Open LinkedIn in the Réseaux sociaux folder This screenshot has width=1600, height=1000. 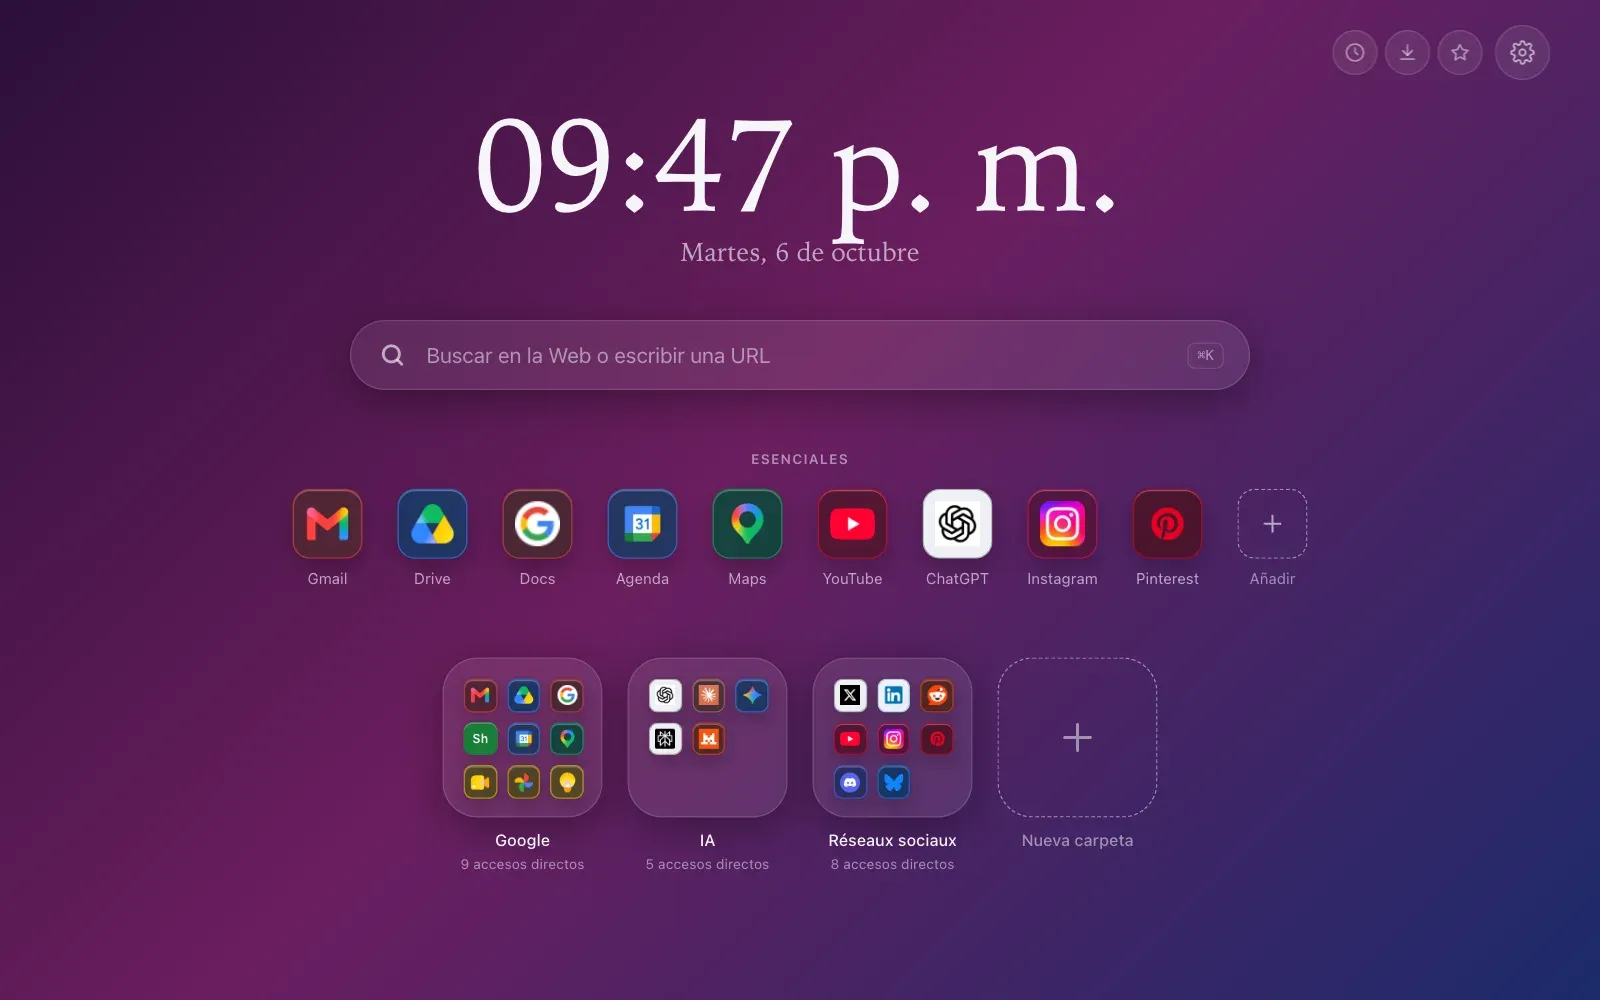894,695
